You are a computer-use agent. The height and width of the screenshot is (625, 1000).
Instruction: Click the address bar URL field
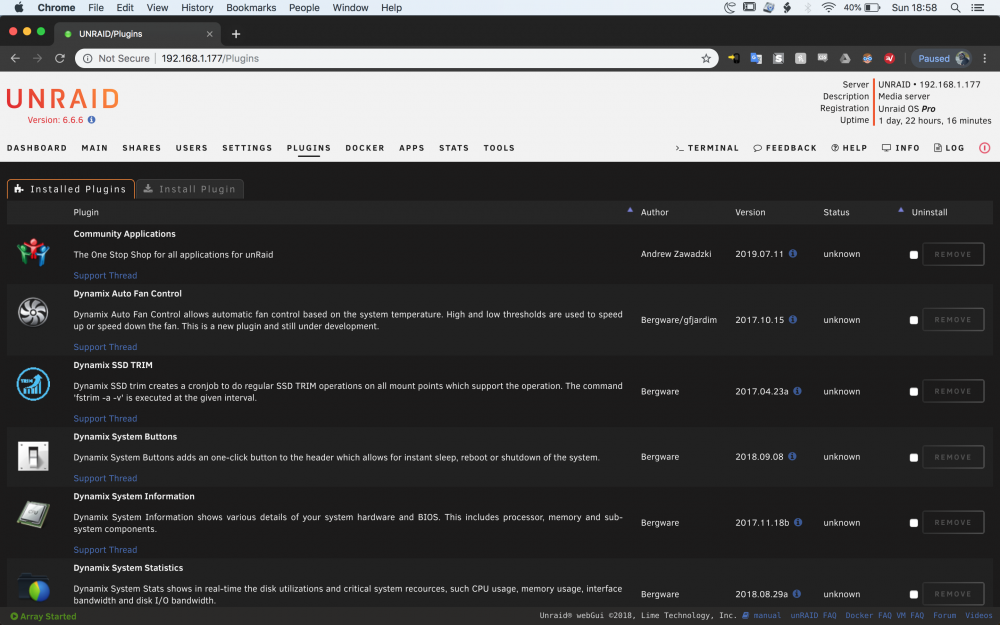click(396, 59)
